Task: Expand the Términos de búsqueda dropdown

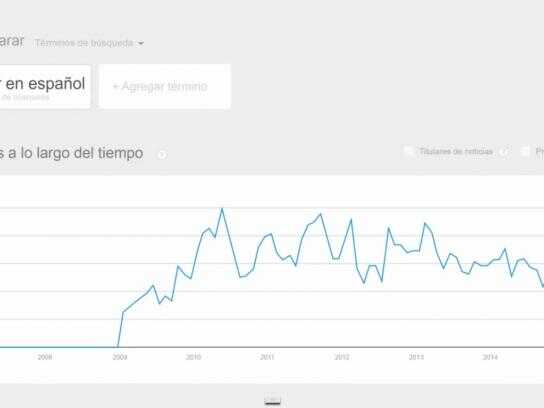Action: coord(89,43)
